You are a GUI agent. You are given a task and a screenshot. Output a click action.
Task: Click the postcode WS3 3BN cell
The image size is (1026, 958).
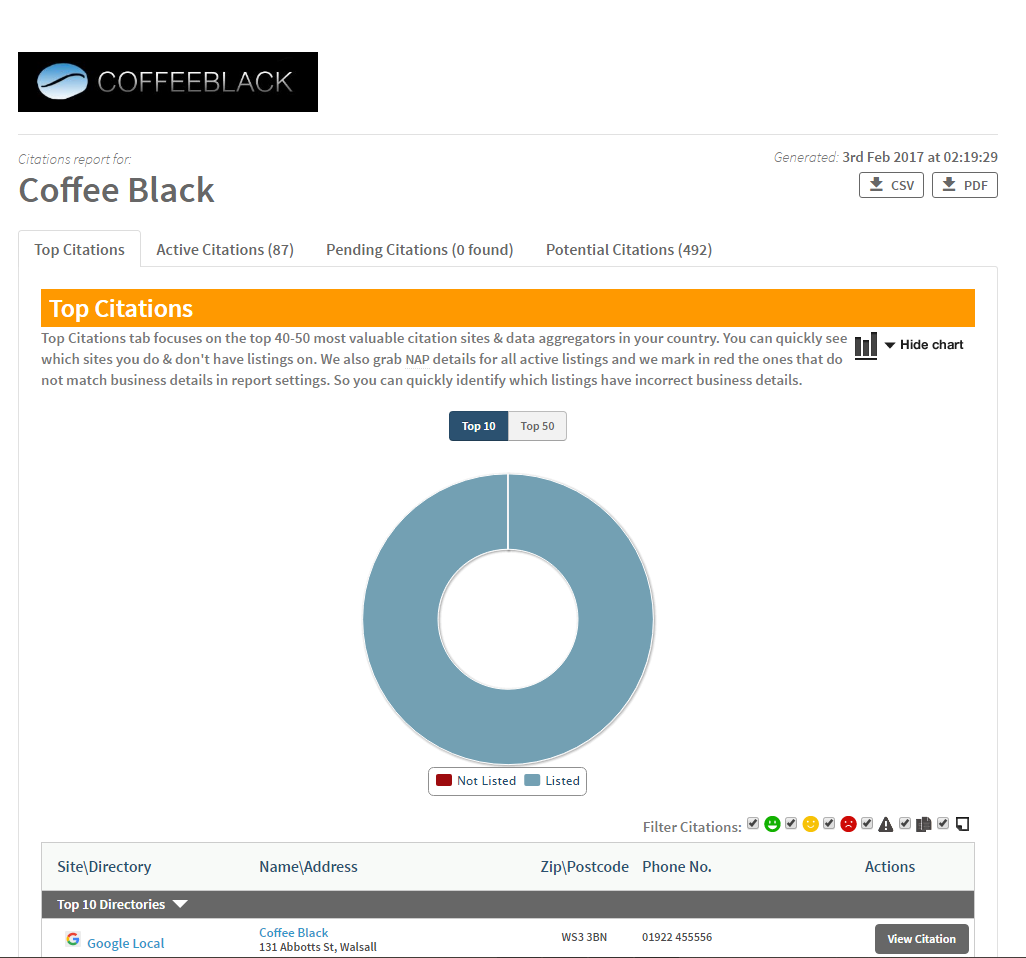coord(584,937)
